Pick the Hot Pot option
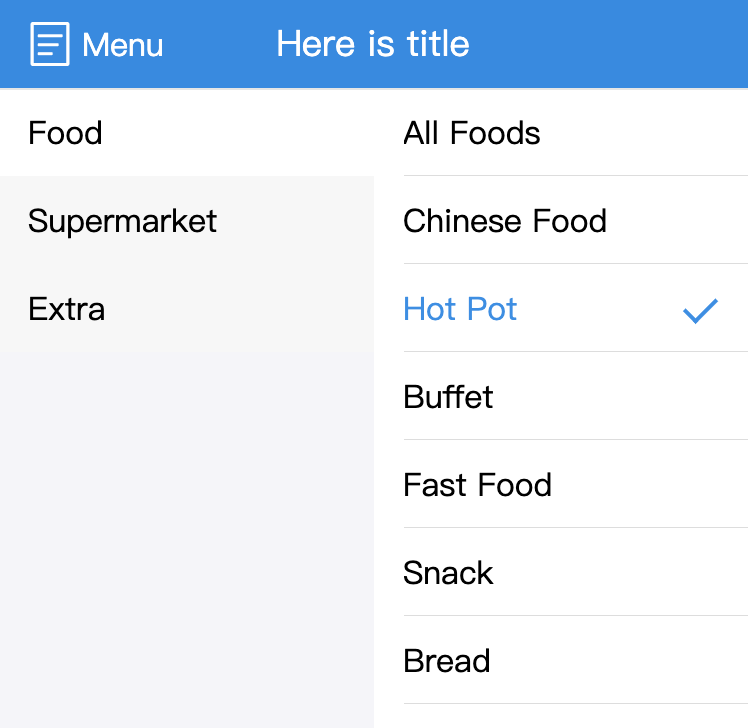Screen dimensions: 748x728 click(x=460, y=309)
